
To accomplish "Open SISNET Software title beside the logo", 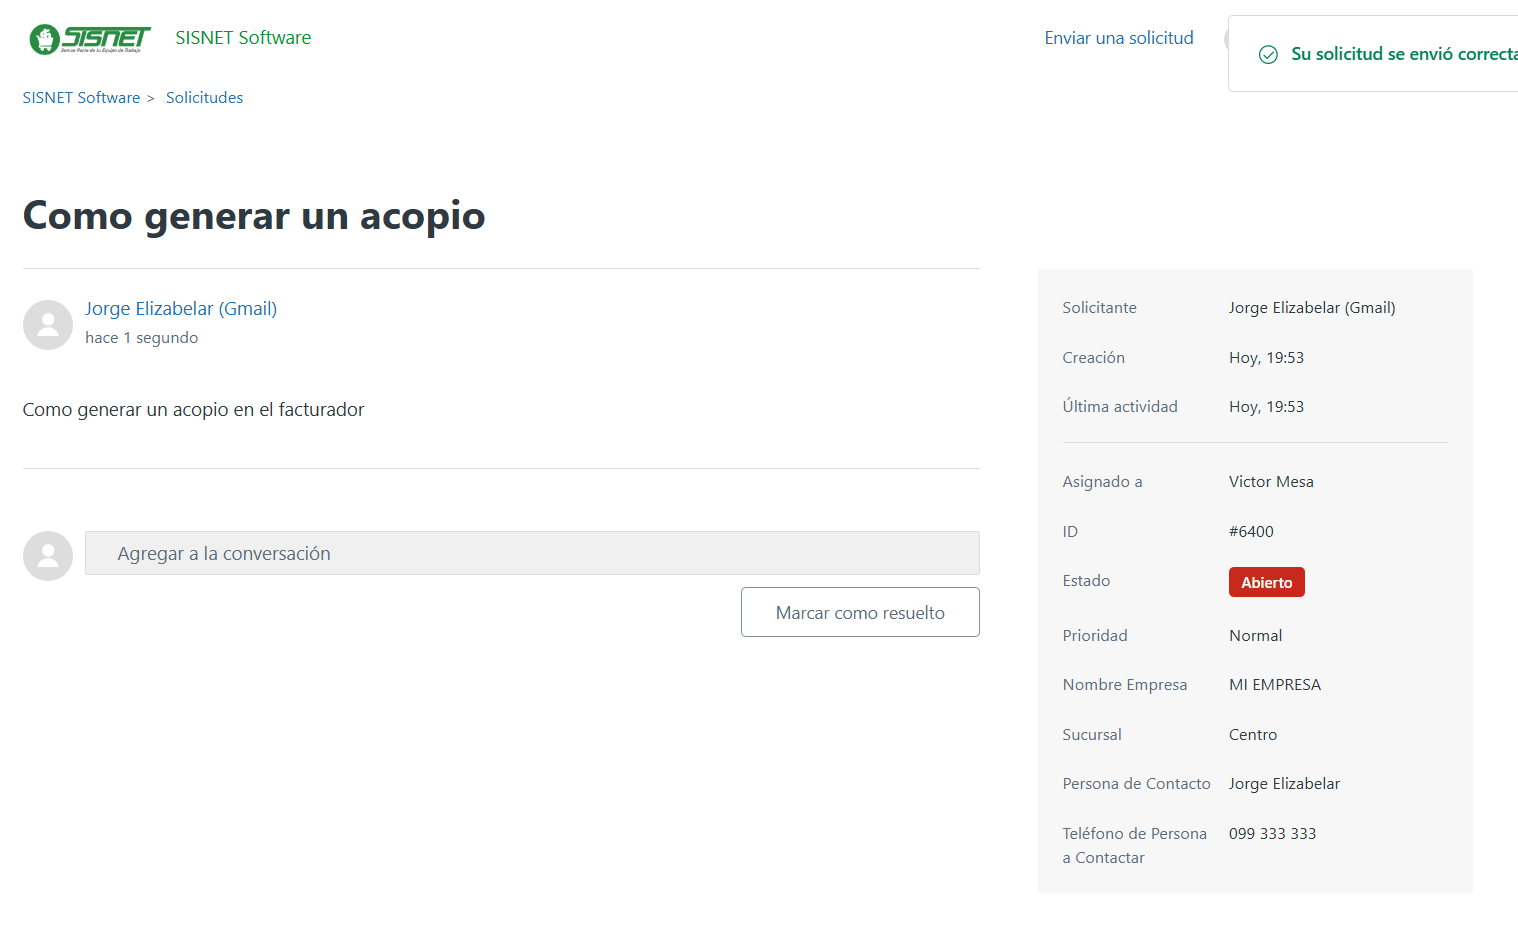I will pyautogui.click(x=243, y=38).
